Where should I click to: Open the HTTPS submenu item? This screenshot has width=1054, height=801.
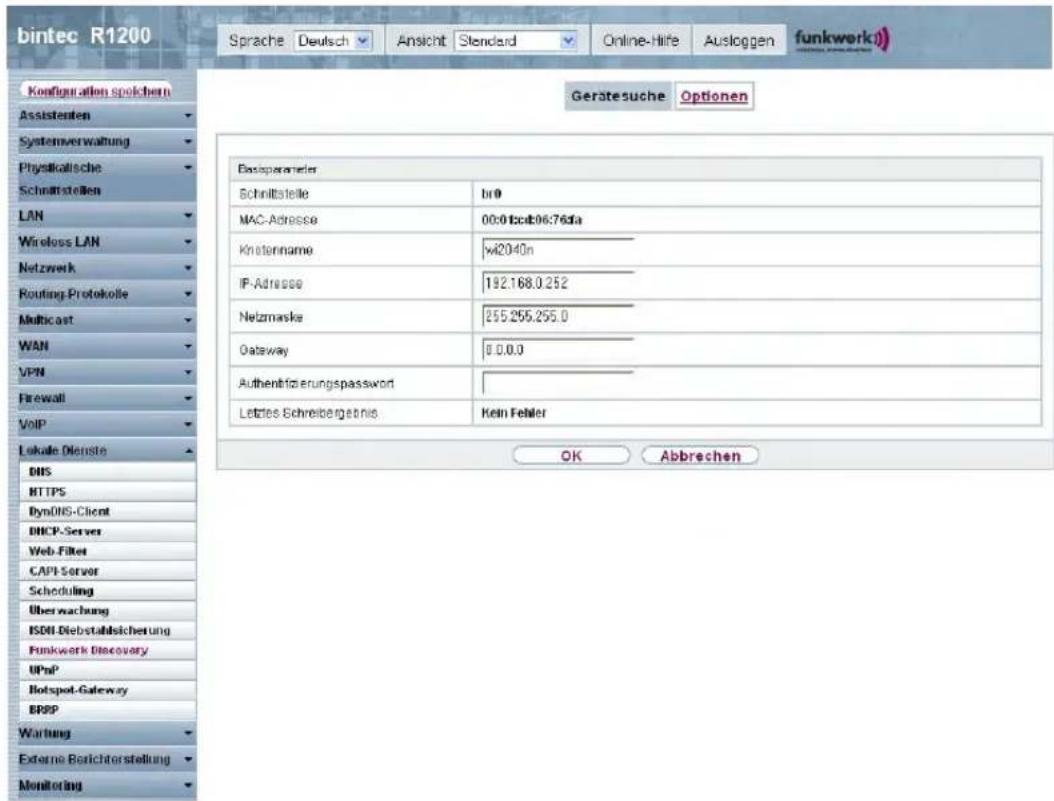(108, 492)
